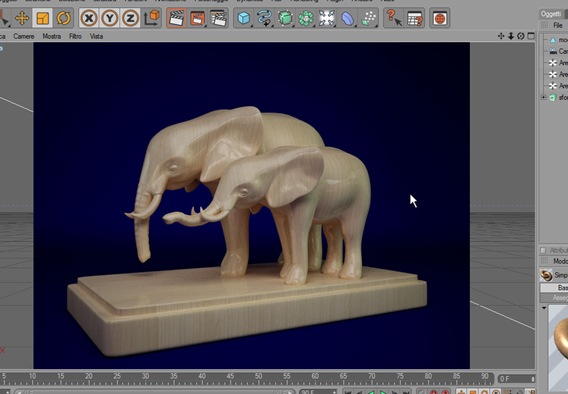This screenshot has height=394, width=568.
Task: Render the active view with clapperboard icon
Action: [x=176, y=18]
